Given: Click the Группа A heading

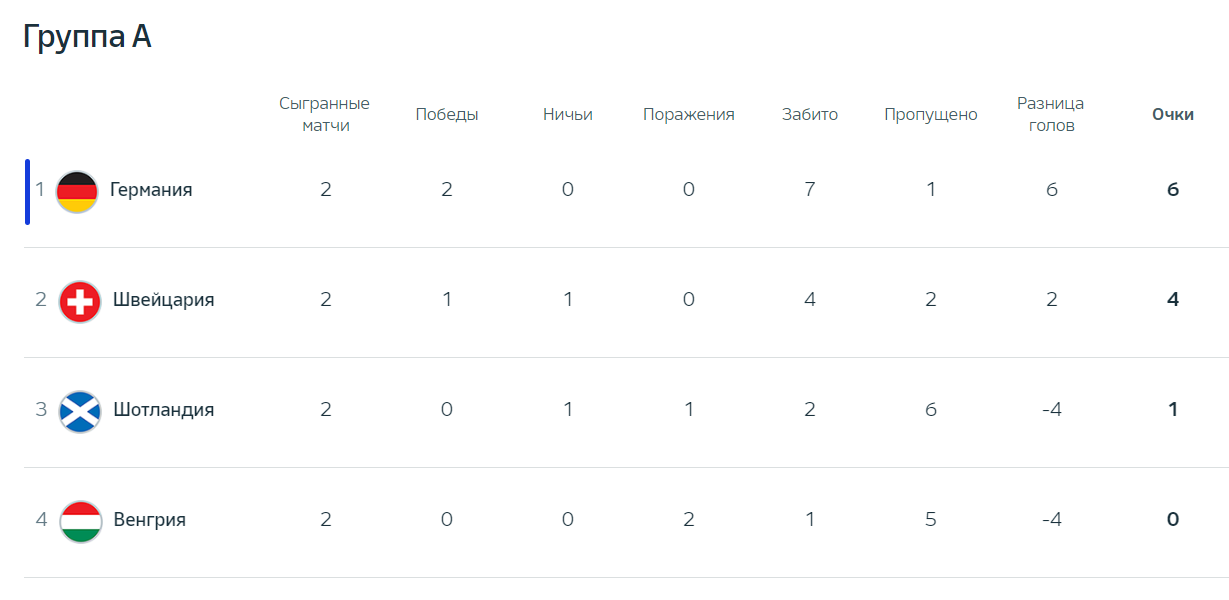Looking at the screenshot, I should [87, 37].
